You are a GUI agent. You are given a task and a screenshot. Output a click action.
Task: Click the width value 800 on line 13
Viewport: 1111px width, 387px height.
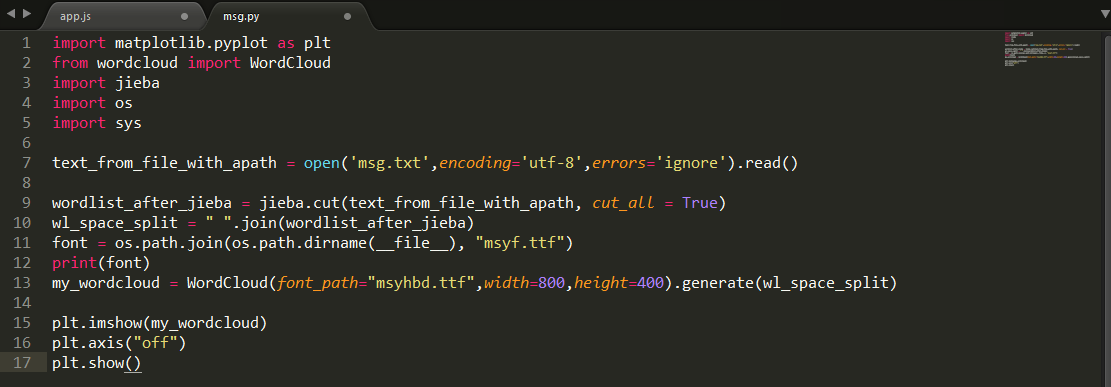551,284
